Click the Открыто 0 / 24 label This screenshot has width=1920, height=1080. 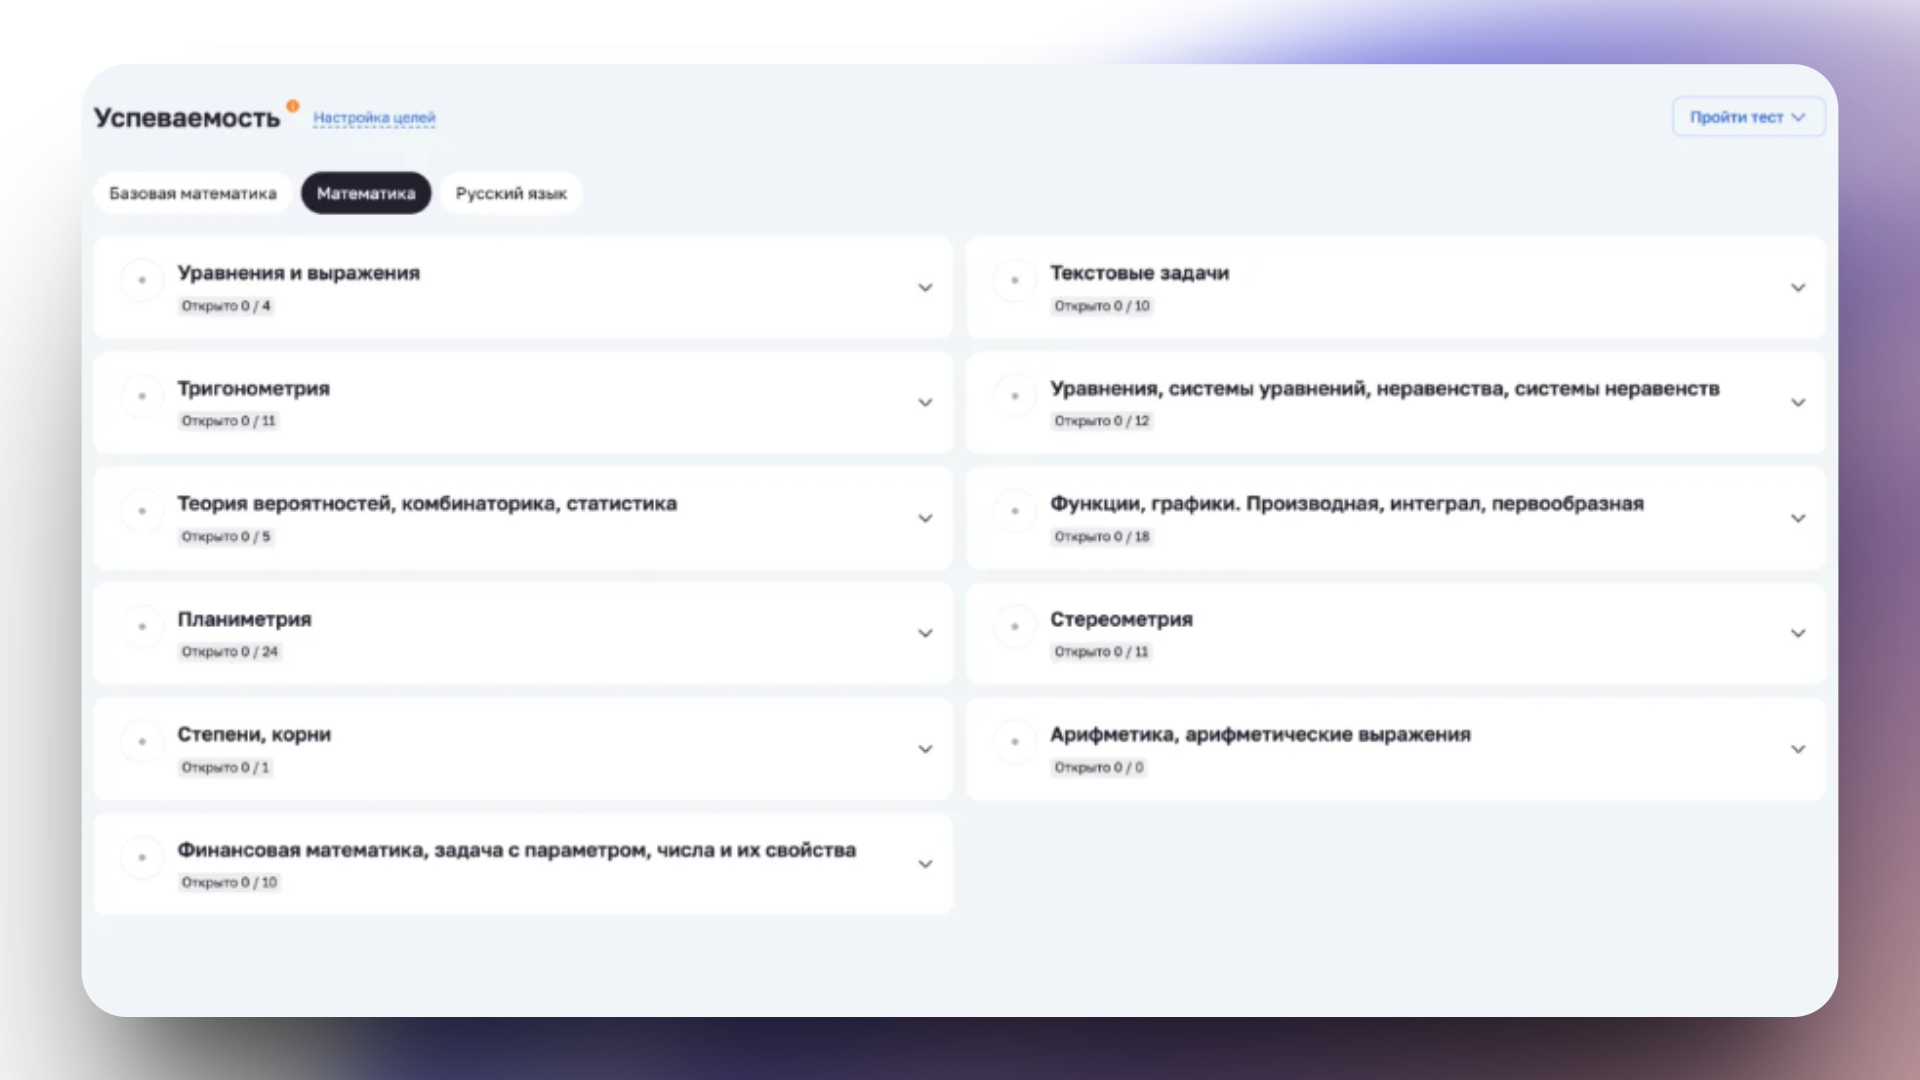tap(230, 652)
